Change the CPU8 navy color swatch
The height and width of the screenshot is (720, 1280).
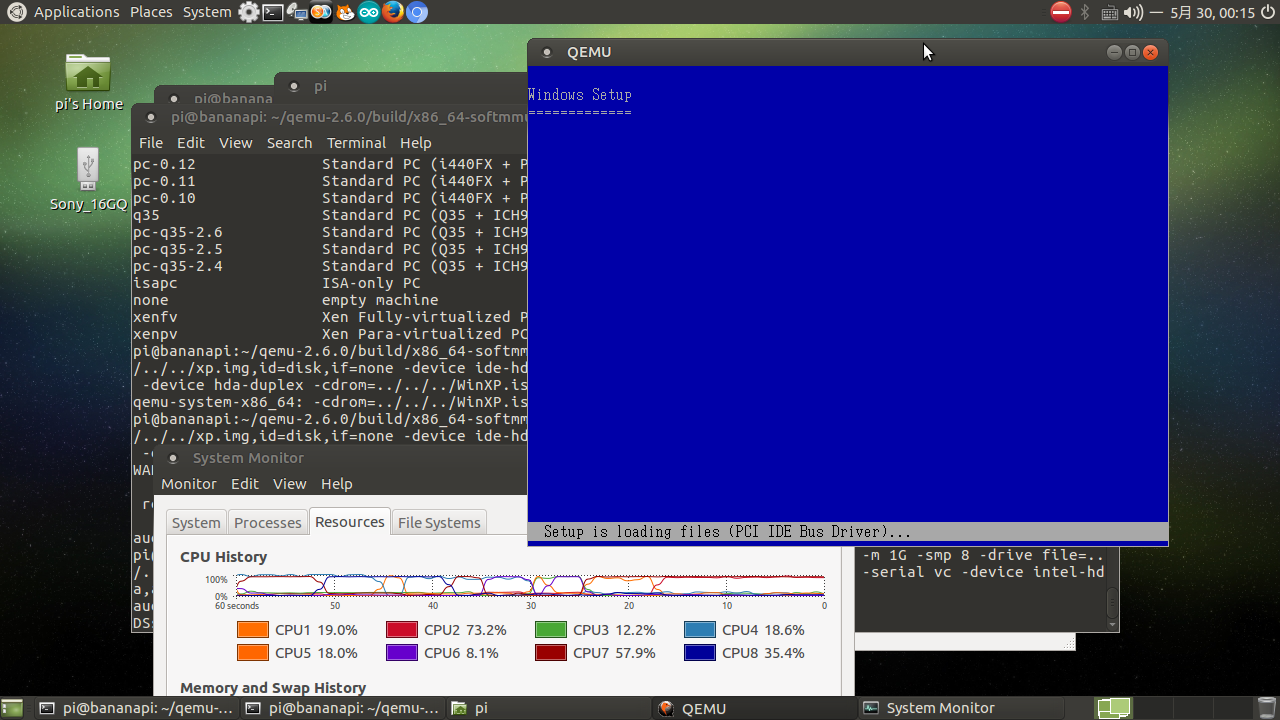click(700, 653)
